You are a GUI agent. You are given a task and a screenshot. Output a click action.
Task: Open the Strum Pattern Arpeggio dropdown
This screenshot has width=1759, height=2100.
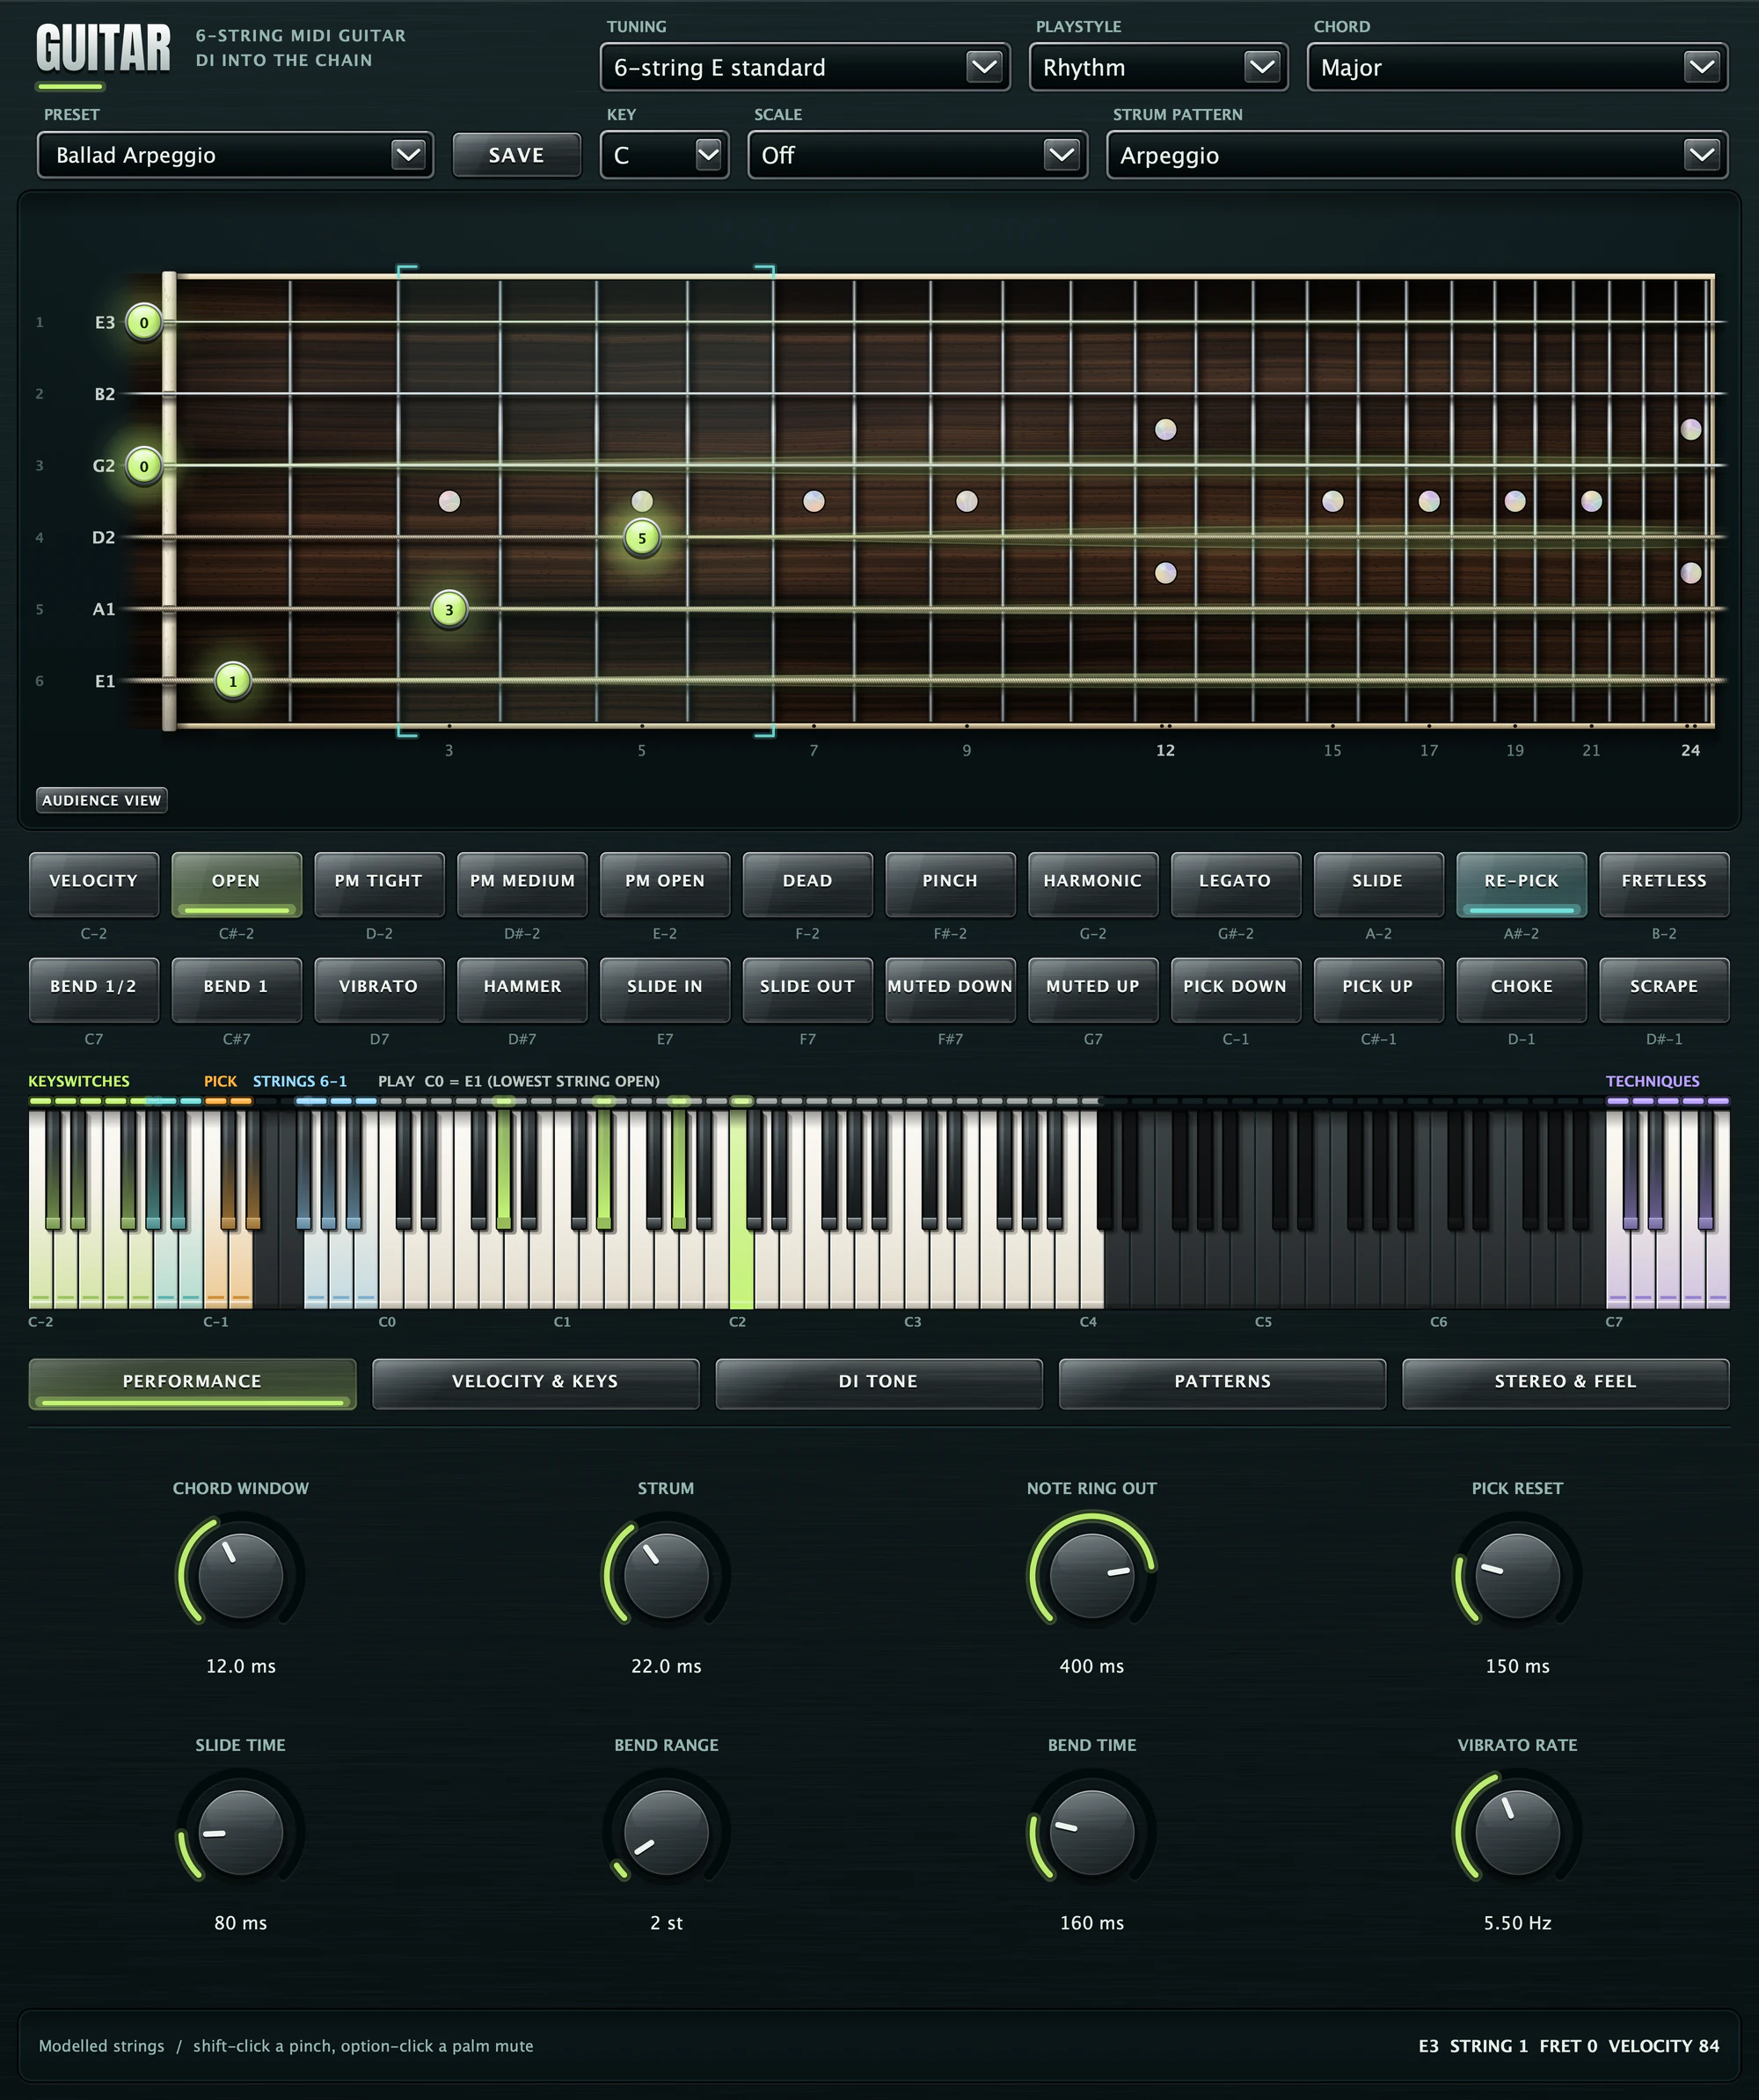tap(1417, 155)
